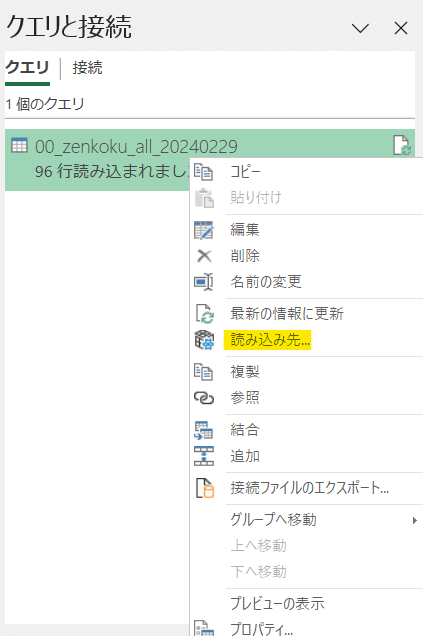Choose 読み込み先... from the context menu
The width and height of the screenshot is (423, 636).
click(x=270, y=340)
